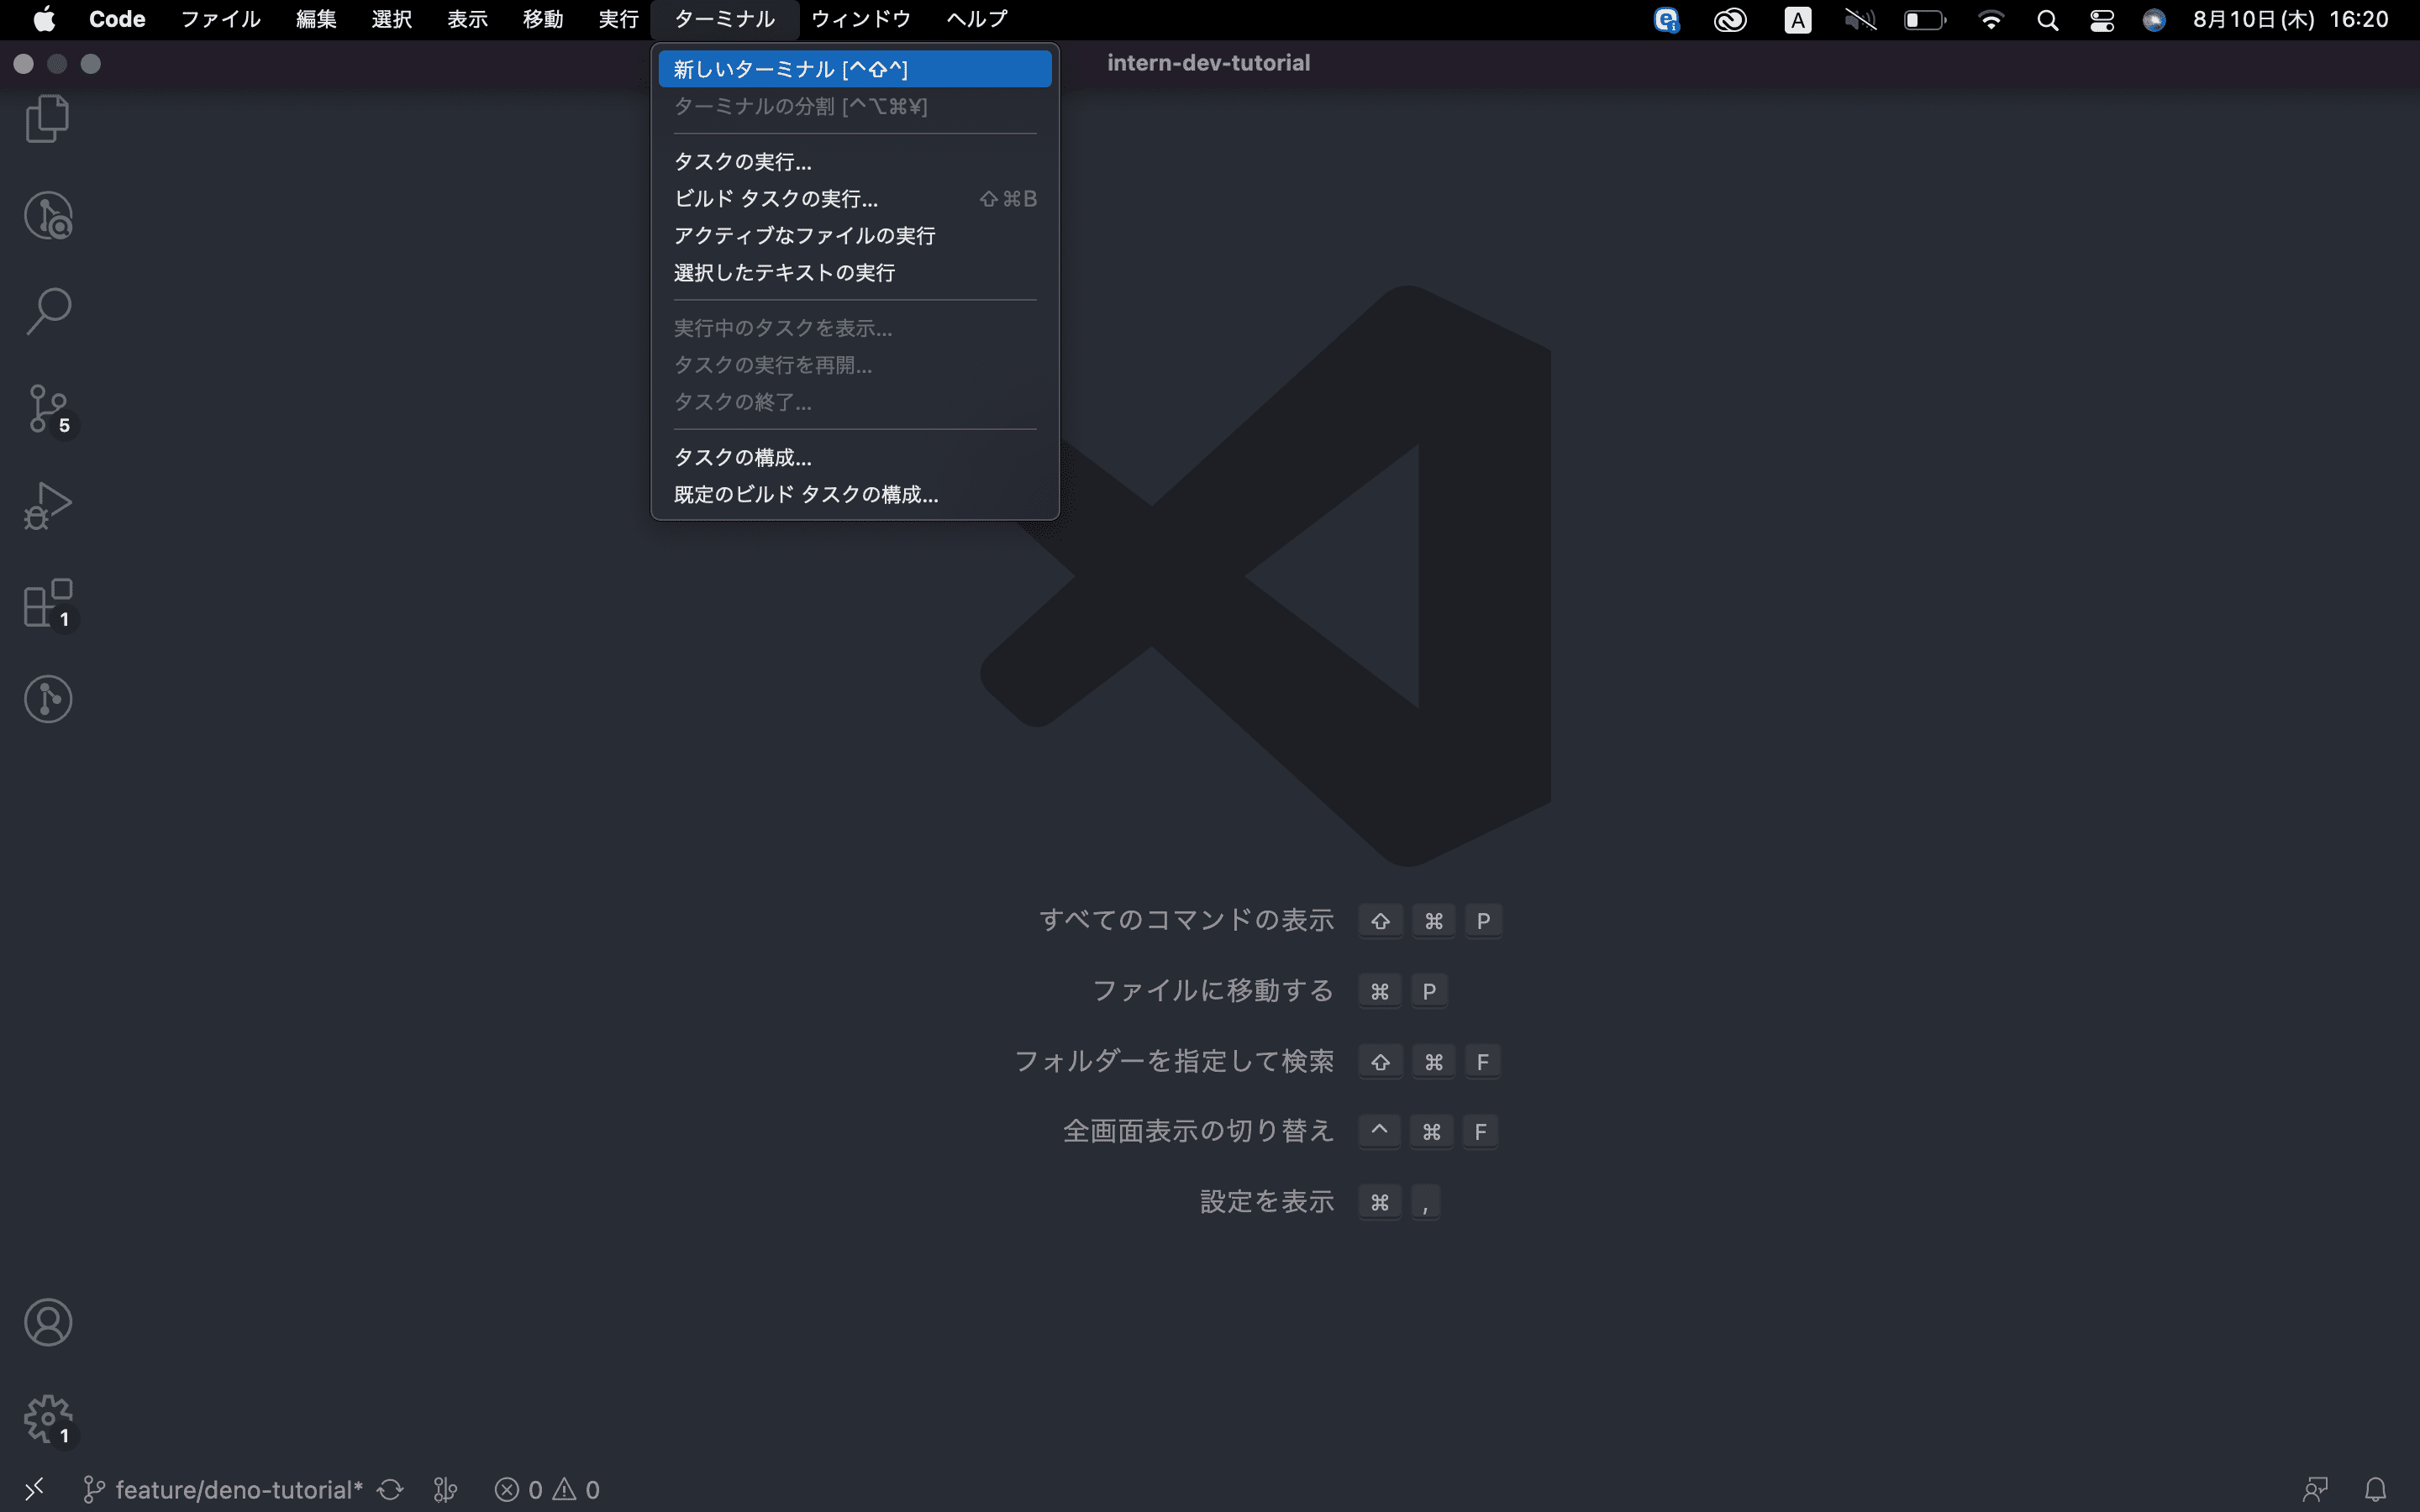Click the 全画面表示の切り替え shortcut text
This screenshot has width=2420, height=1512.
(x=1198, y=1131)
